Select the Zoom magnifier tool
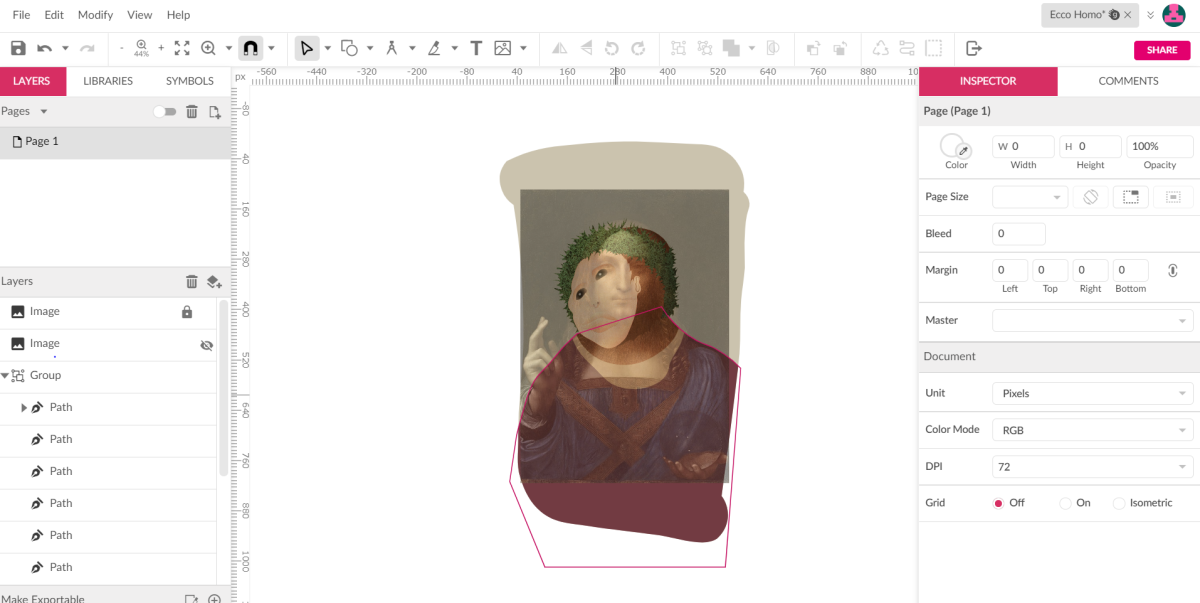Viewport: 1200px width, 603px height. point(208,48)
